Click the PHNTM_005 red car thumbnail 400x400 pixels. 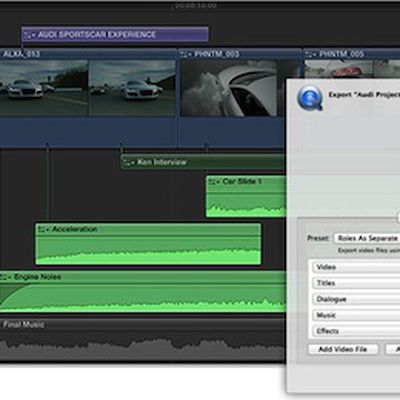(x=339, y=69)
